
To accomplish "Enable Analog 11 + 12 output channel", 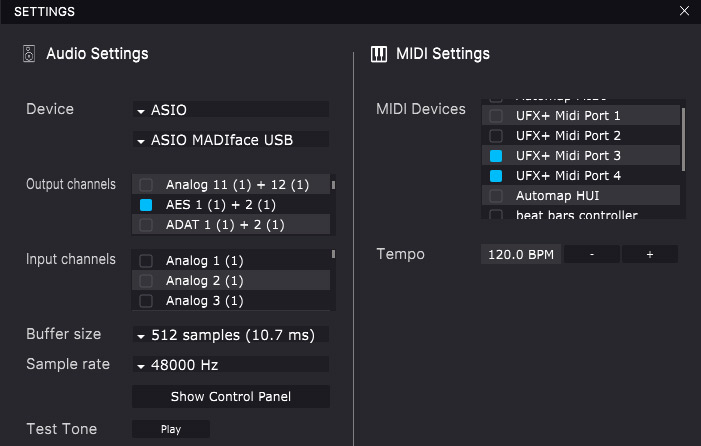I will [146, 185].
